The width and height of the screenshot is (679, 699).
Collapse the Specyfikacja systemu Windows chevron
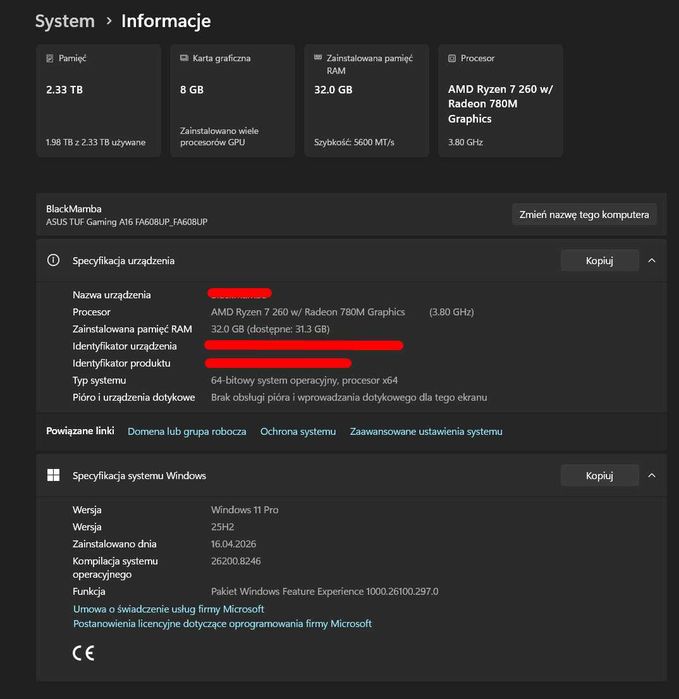click(651, 475)
